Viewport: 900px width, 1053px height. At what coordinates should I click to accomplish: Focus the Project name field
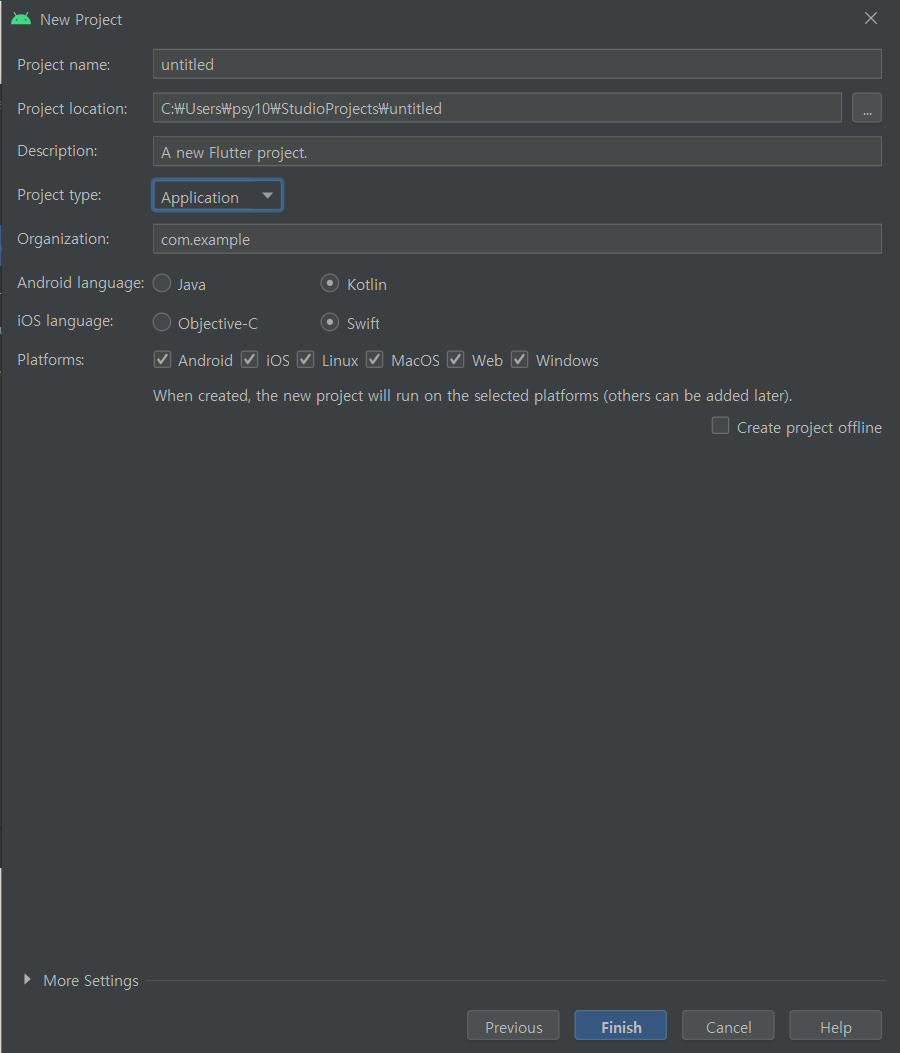coord(517,64)
